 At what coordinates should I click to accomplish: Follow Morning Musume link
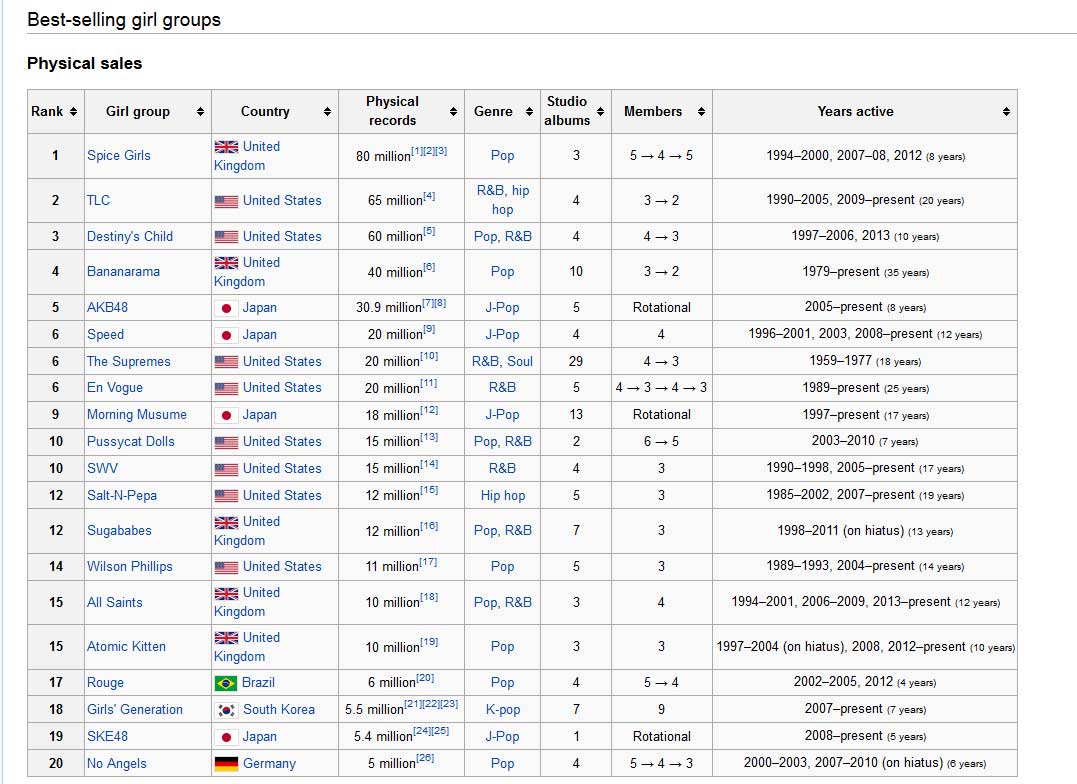[137, 415]
